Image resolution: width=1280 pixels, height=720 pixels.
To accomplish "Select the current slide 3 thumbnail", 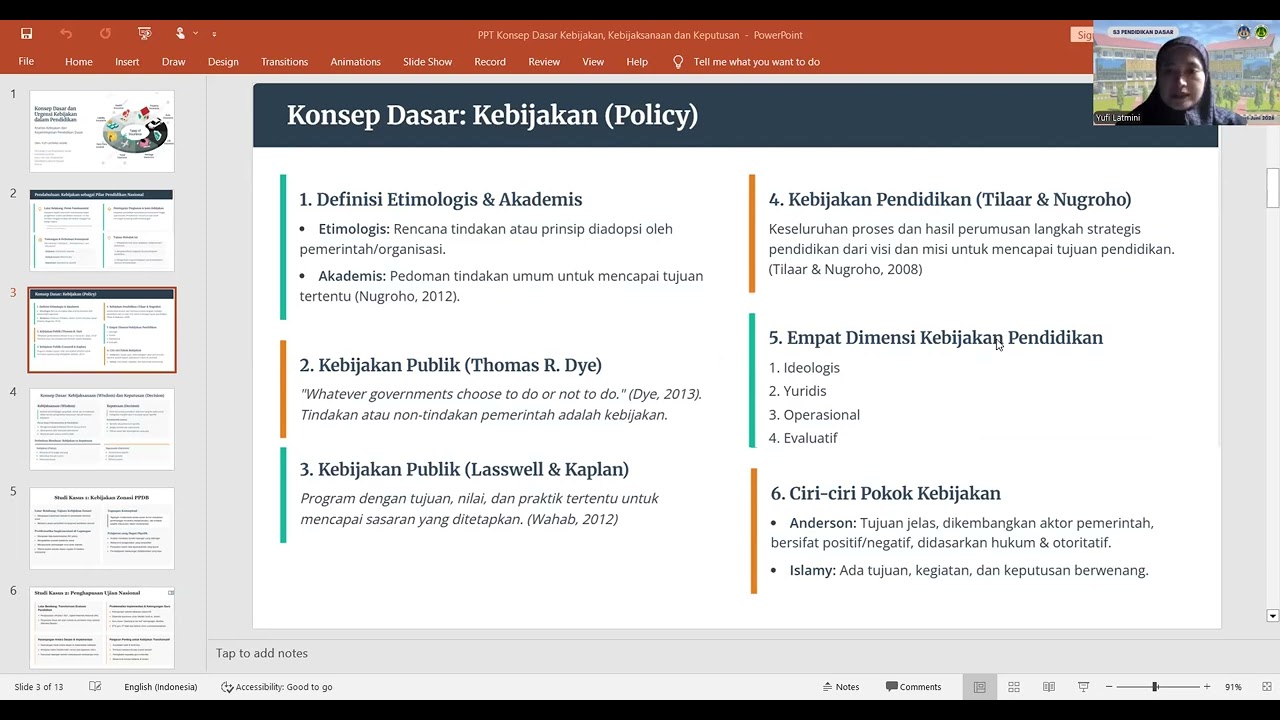I will coord(102,330).
